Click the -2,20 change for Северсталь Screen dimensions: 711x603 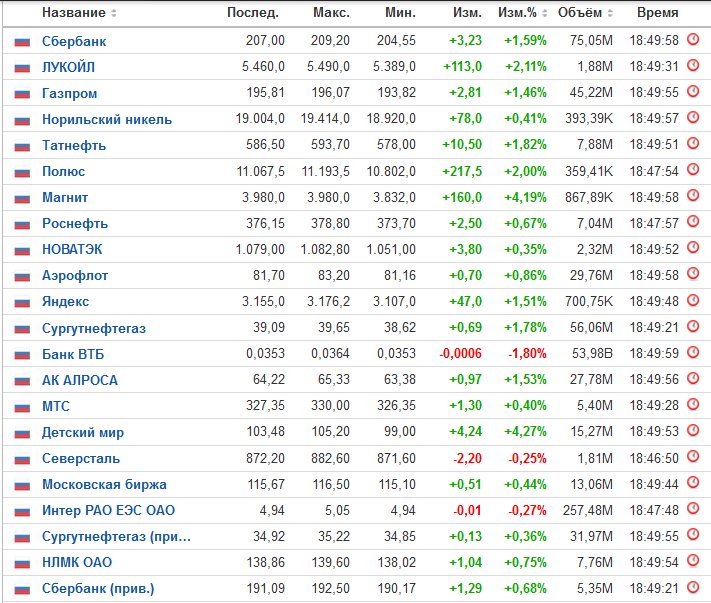coord(467,458)
